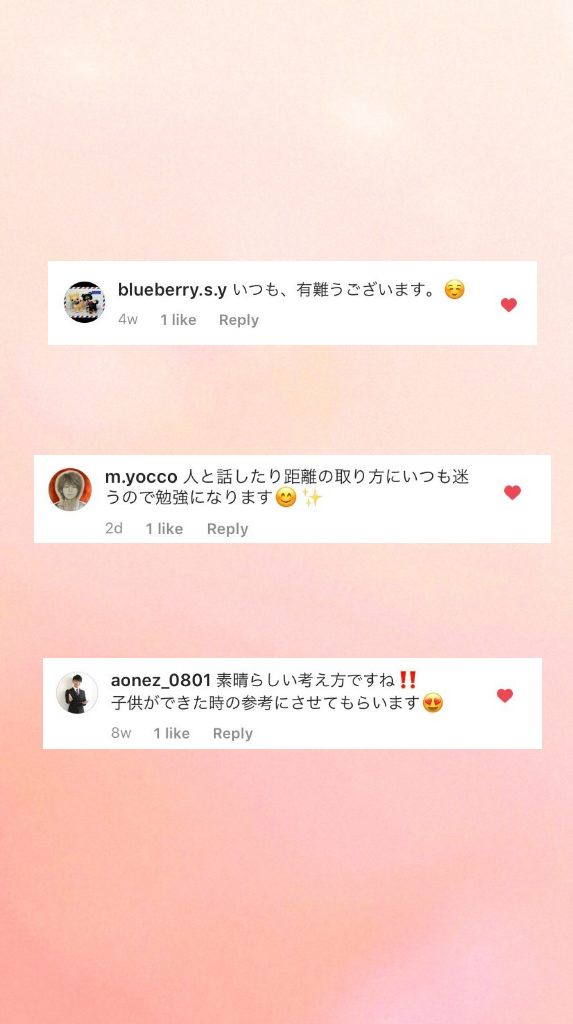
Task: View the 1 like on m.yocco's comment
Action: 164,529
